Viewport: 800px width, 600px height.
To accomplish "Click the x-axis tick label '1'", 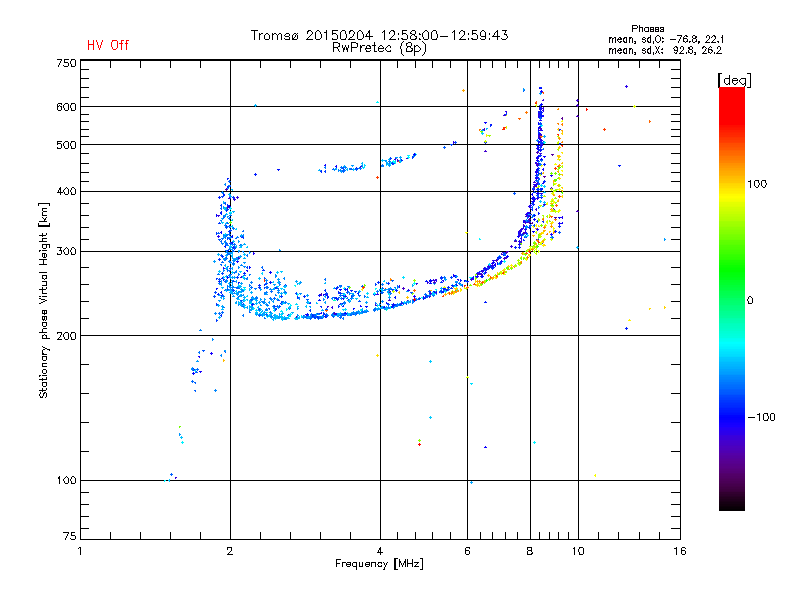I will coord(80,551).
